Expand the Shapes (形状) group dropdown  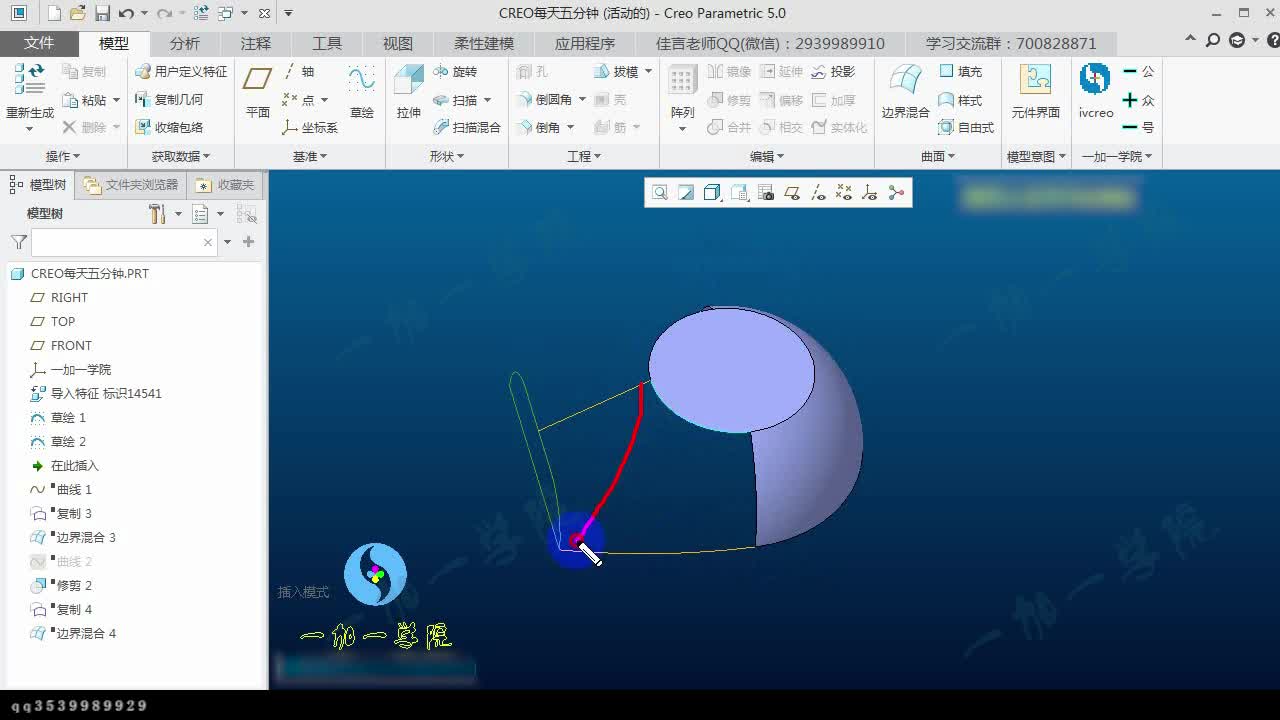tap(447, 156)
